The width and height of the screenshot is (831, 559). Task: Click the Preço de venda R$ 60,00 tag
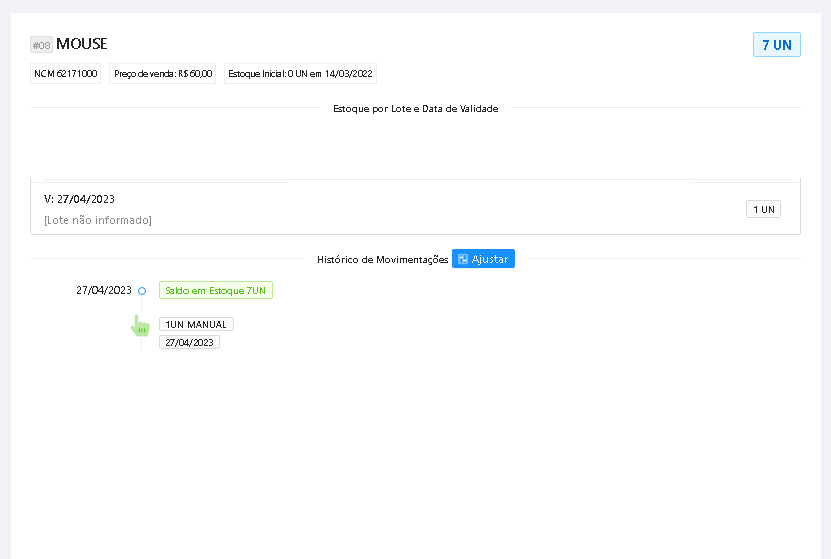click(163, 74)
